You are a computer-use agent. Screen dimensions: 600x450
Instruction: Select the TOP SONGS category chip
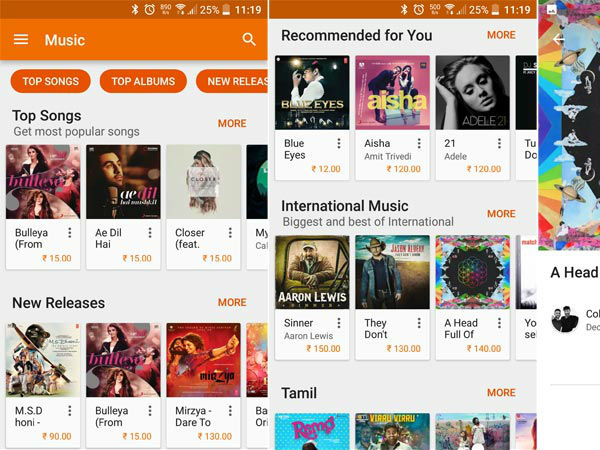tap(51, 81)
